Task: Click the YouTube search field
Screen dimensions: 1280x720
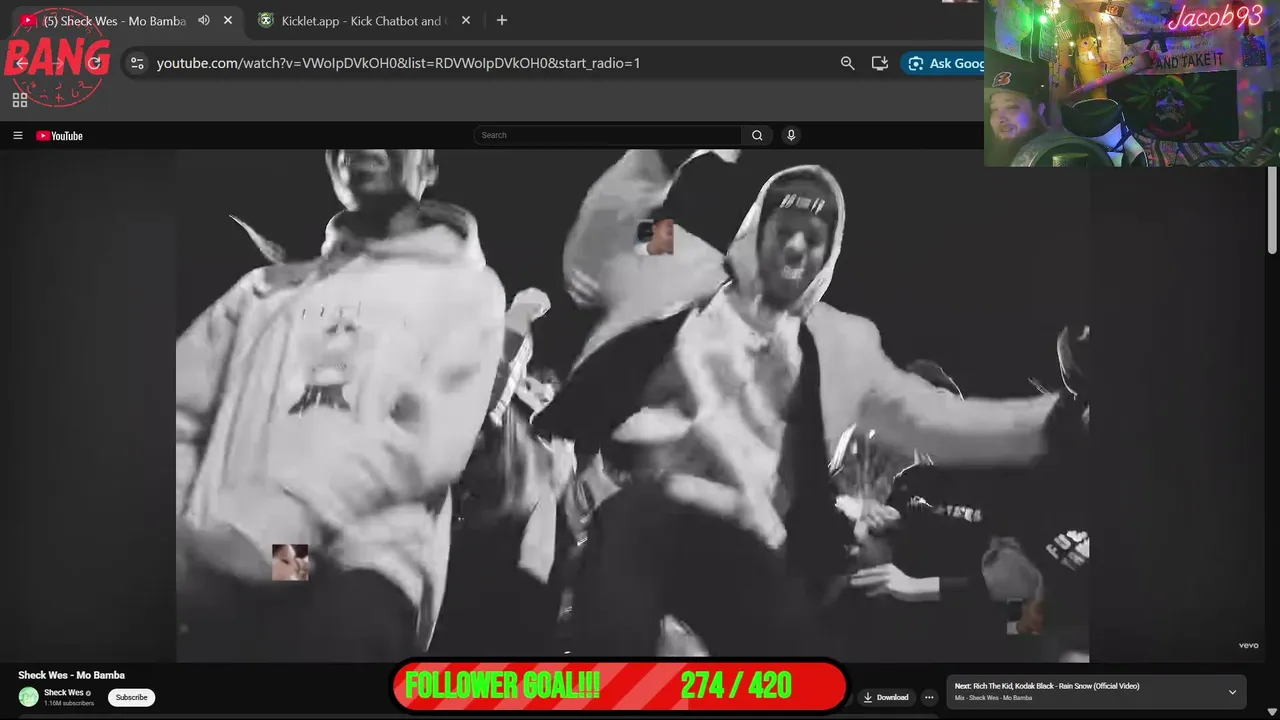Action: [x=607, y=135]
